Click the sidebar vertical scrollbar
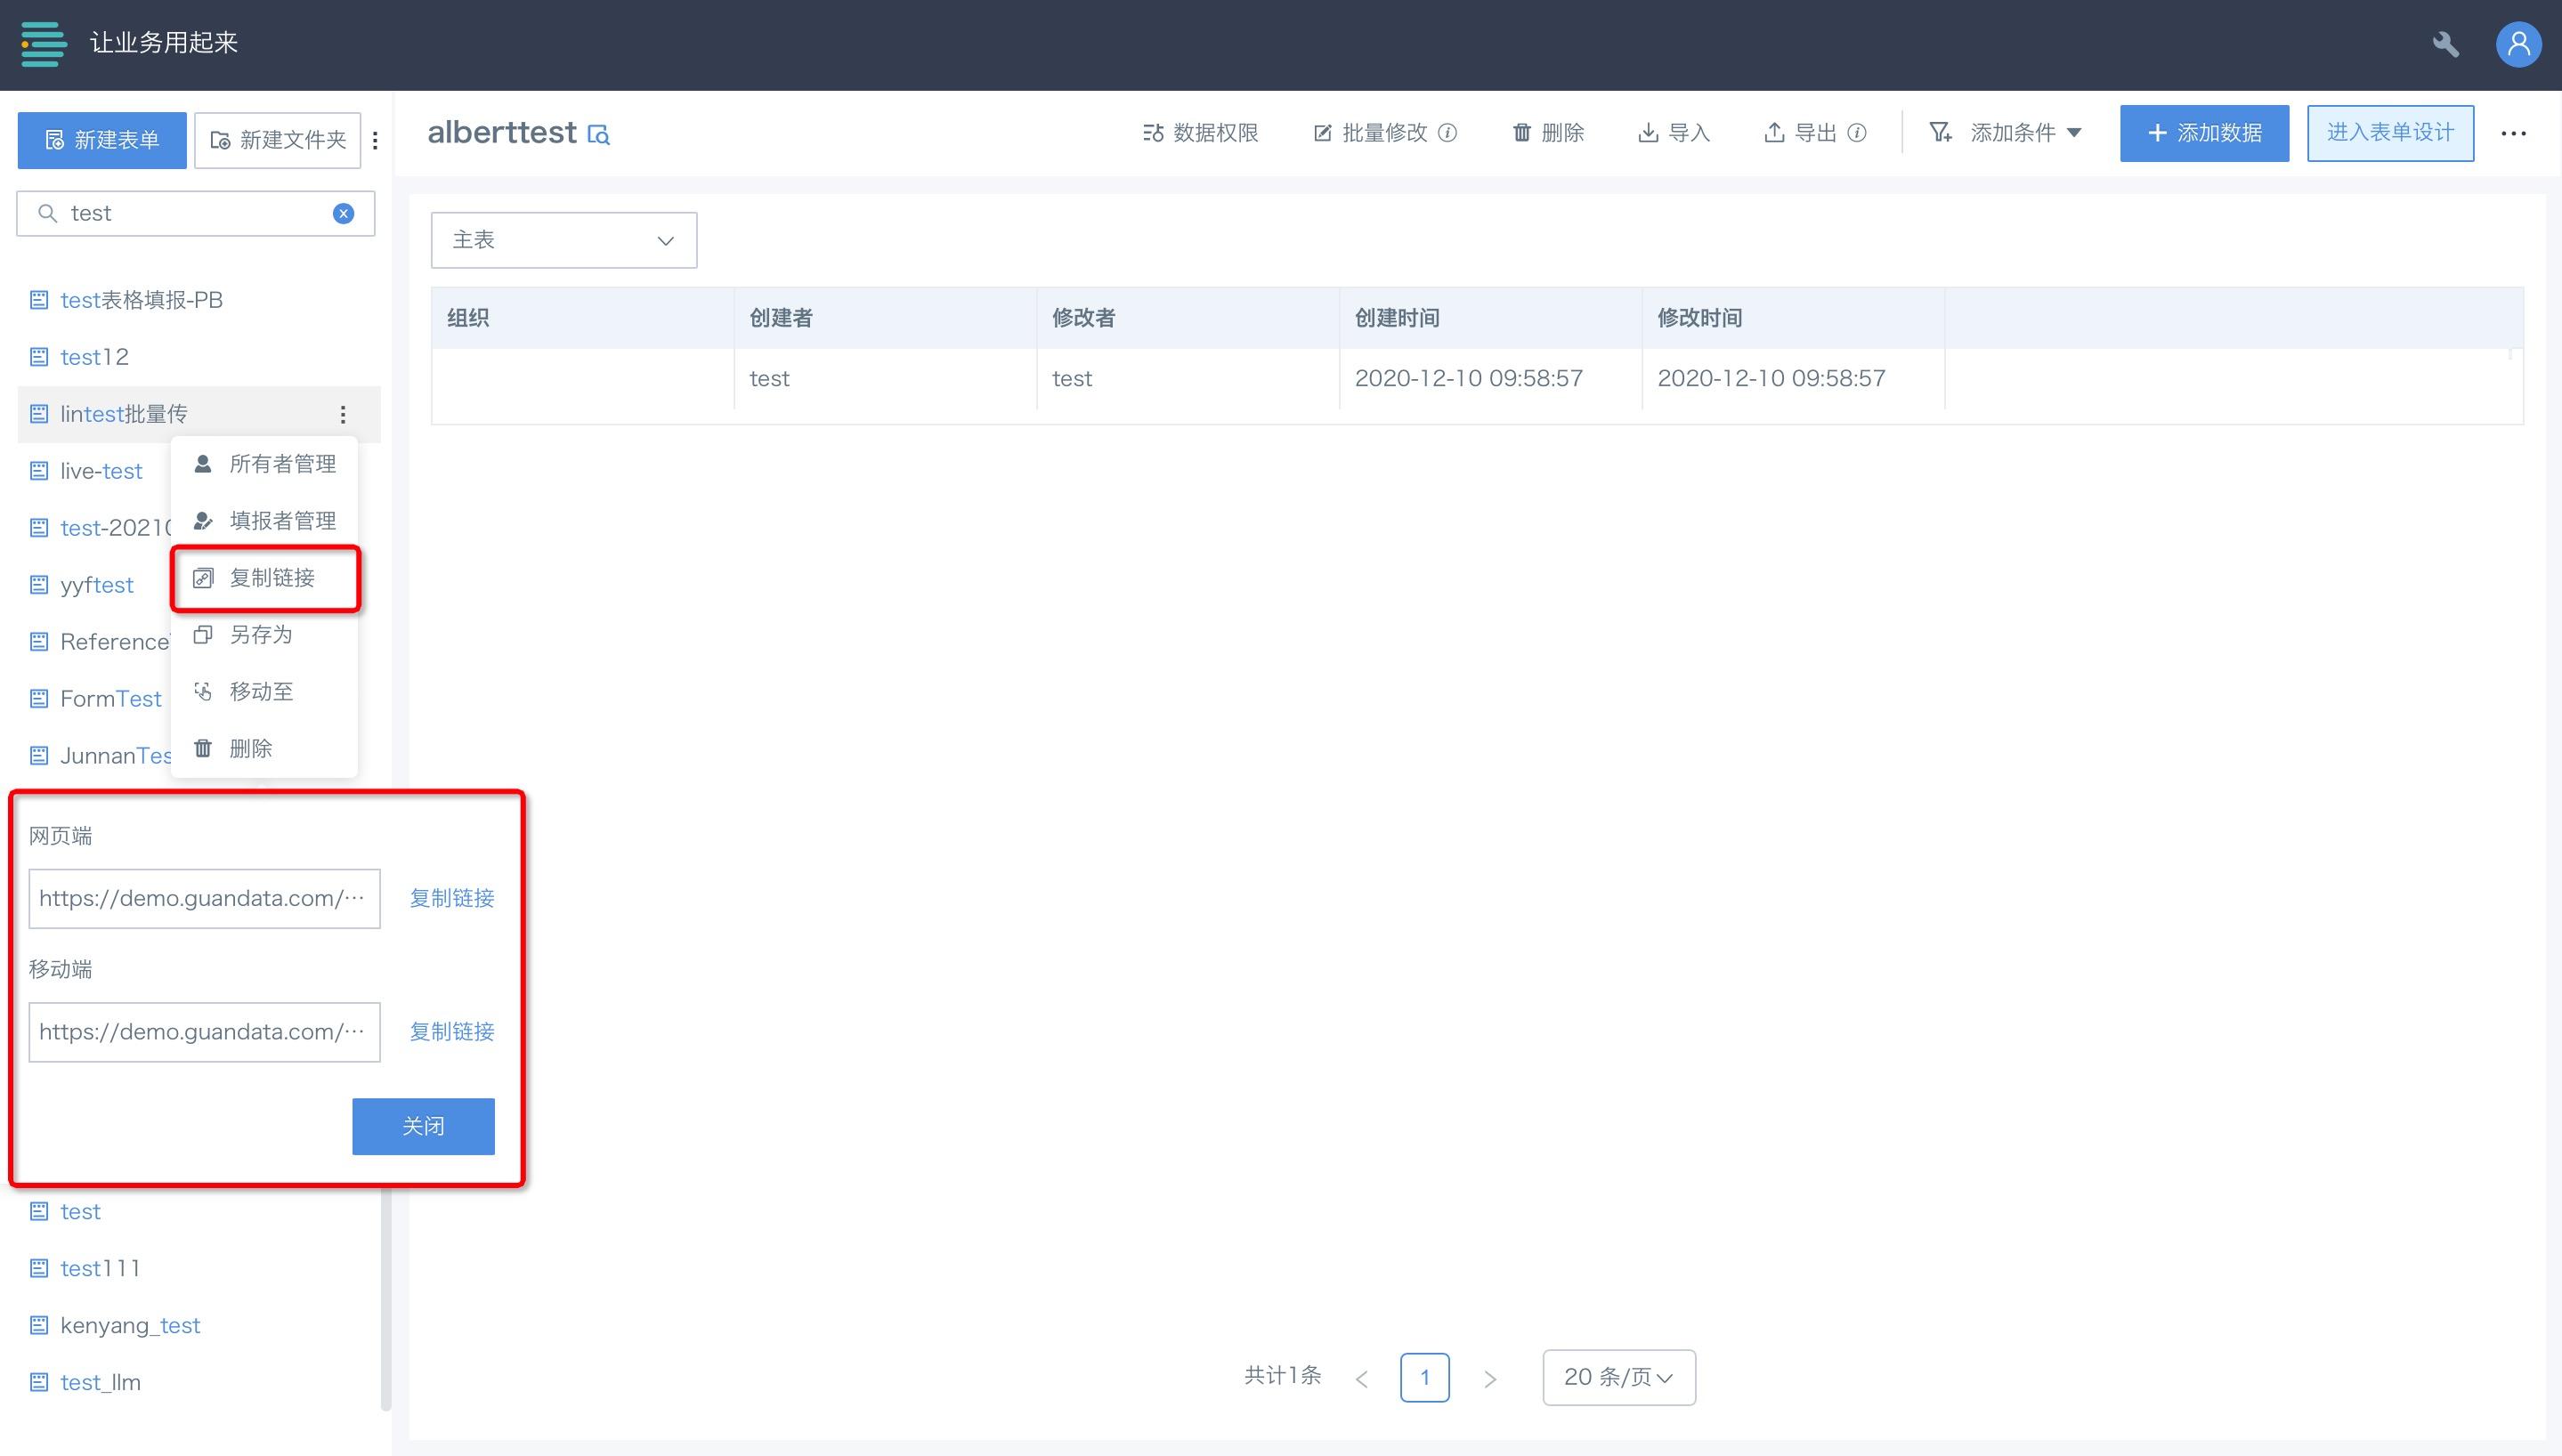2562x1456 pixels. pos(386,1300)
